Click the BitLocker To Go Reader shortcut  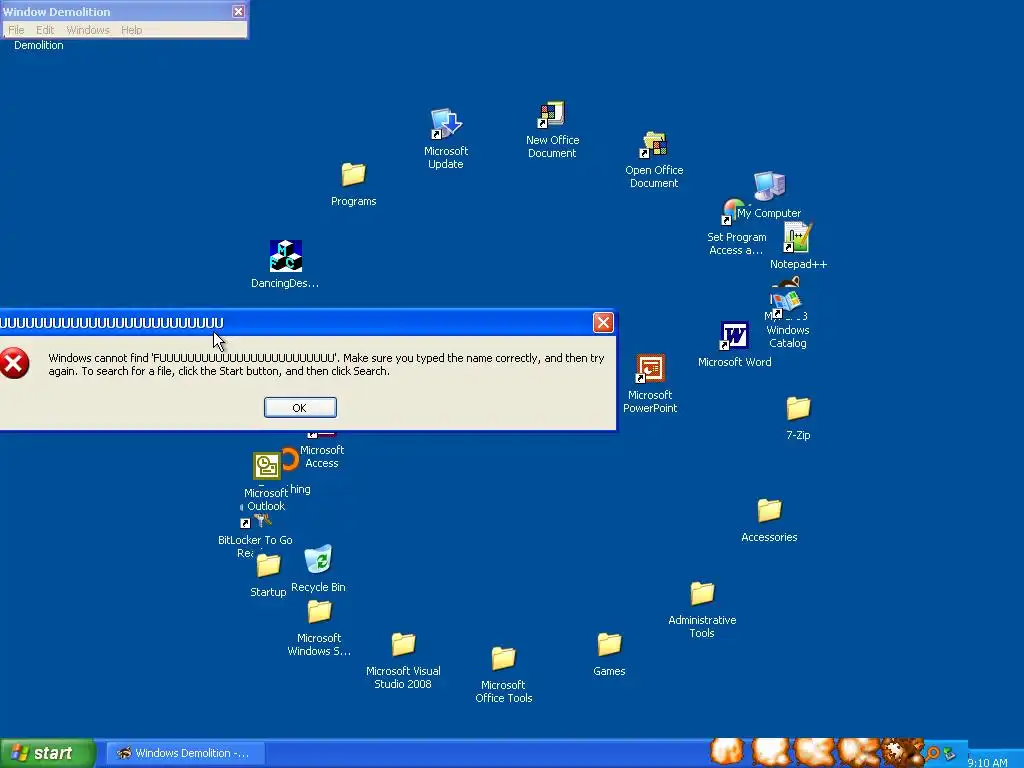click(255, 522)
